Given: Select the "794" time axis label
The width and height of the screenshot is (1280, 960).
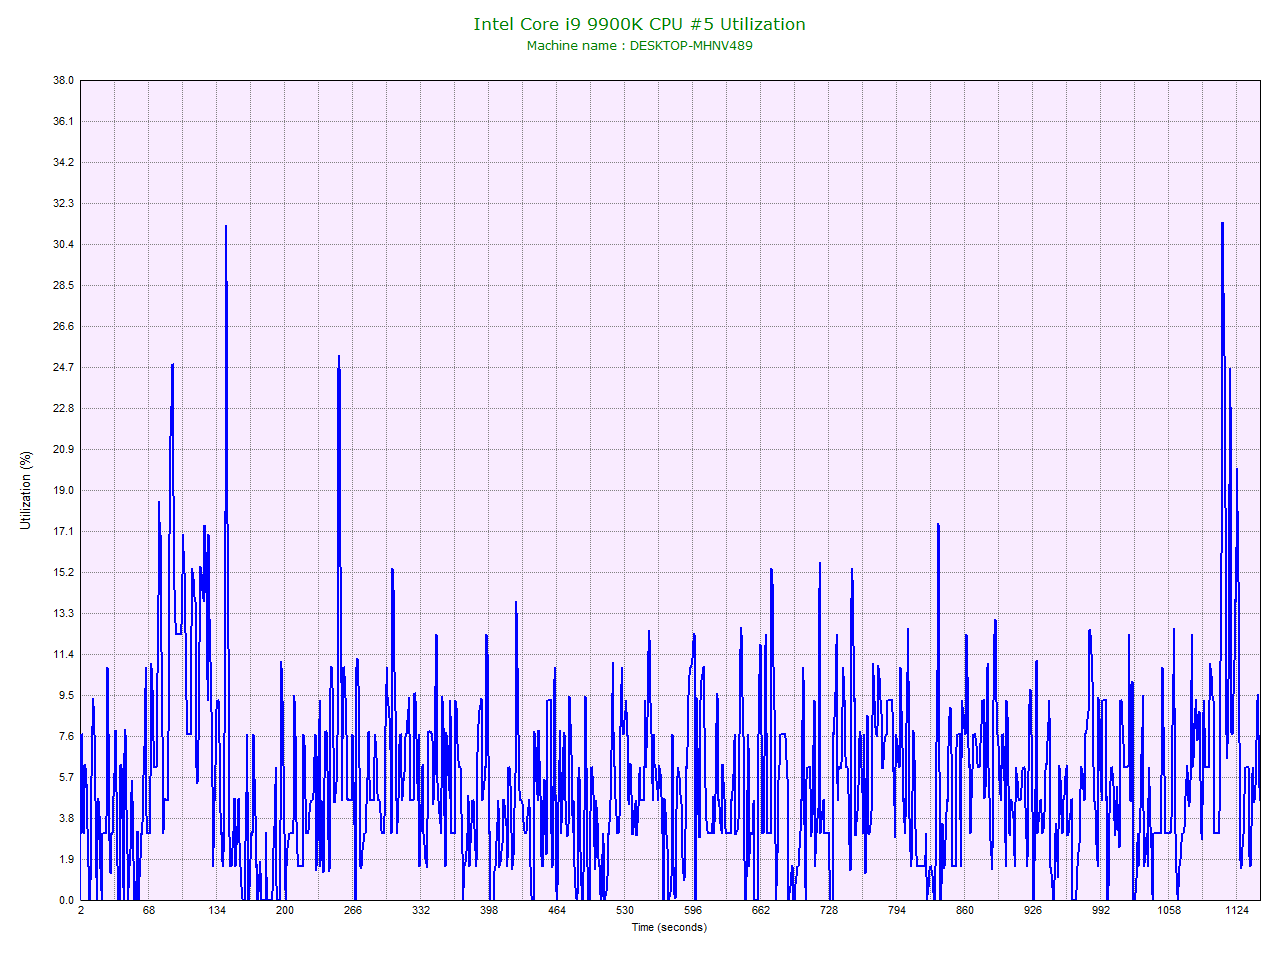Looking at the screenshot, I should pyautogui.click(x=897, y=911).
